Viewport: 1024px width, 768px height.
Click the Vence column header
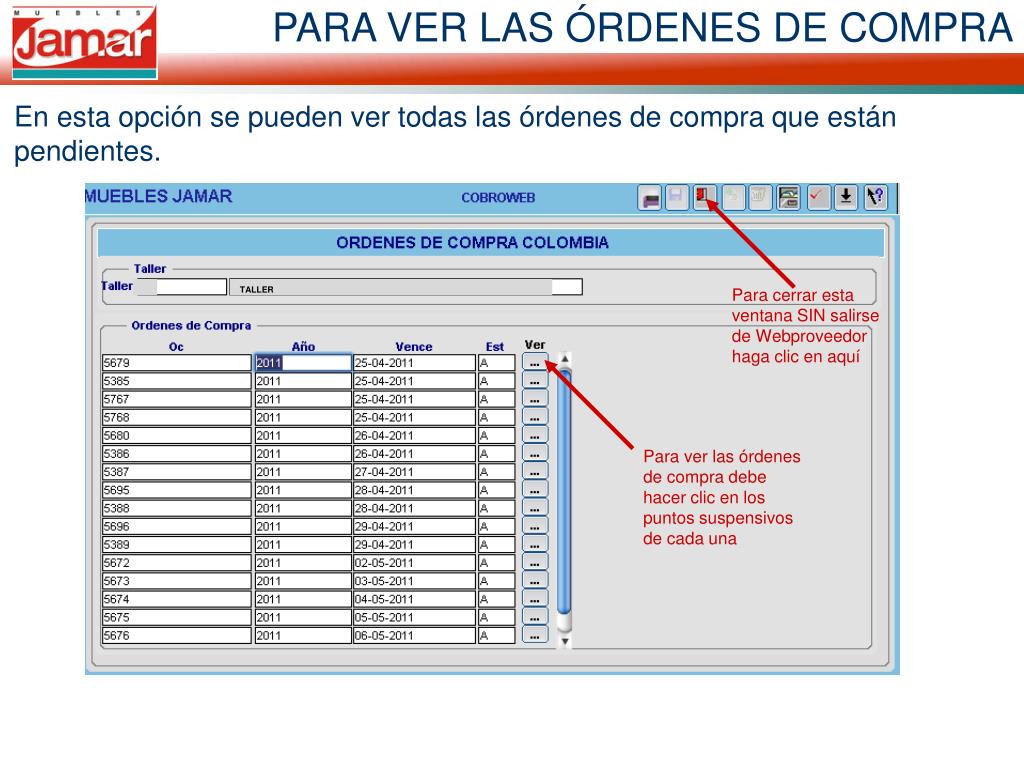tap(413, 347)
